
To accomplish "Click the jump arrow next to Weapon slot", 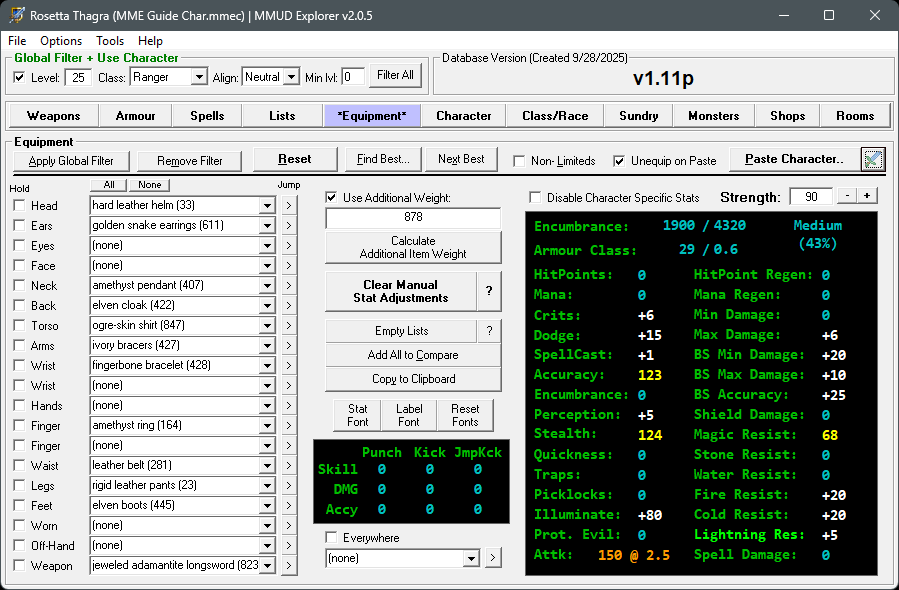I will (x=289, y=566).
